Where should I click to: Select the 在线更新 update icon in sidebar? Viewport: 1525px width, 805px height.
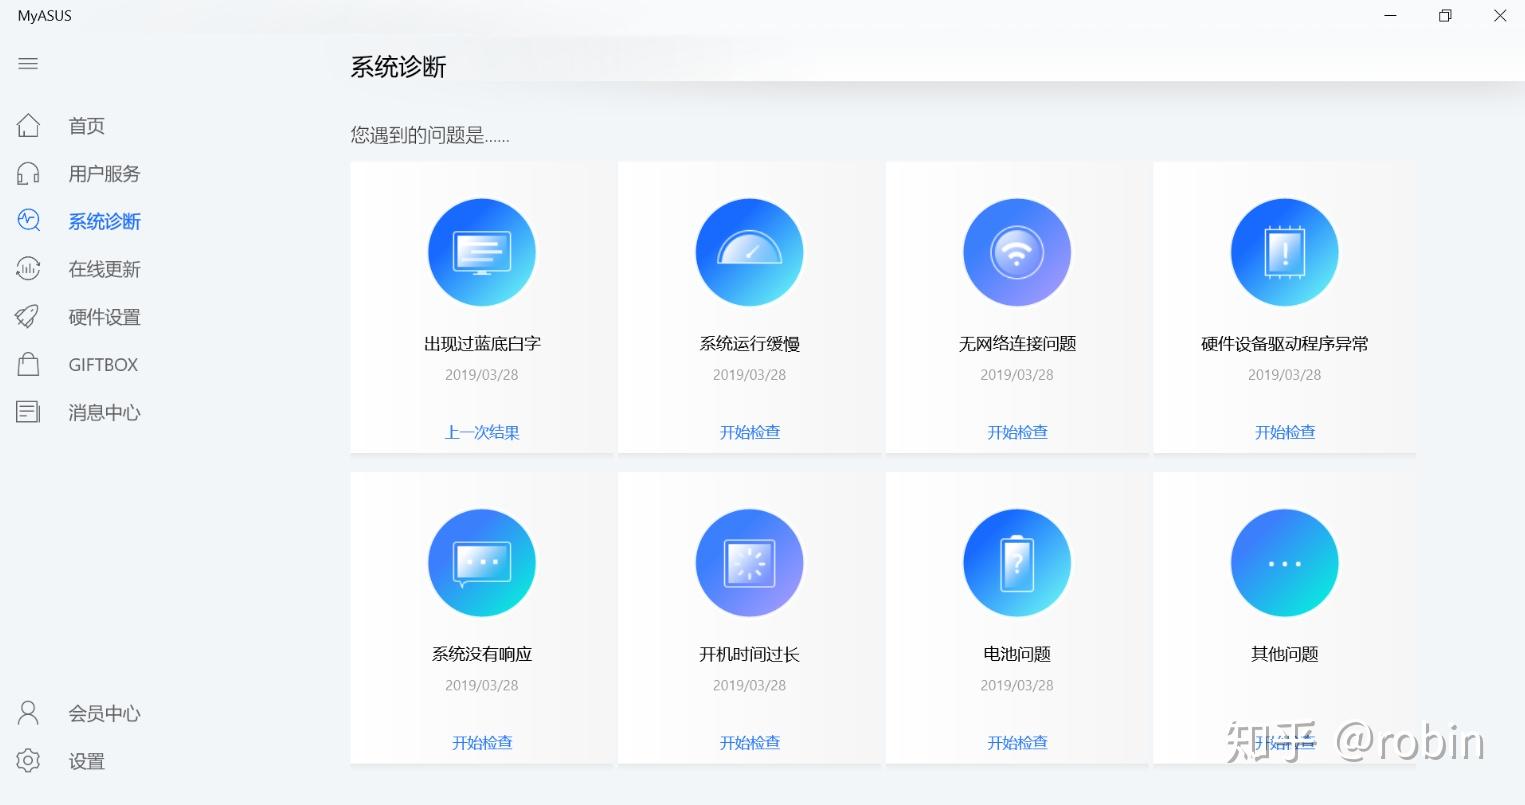click(x=27, y=268)
